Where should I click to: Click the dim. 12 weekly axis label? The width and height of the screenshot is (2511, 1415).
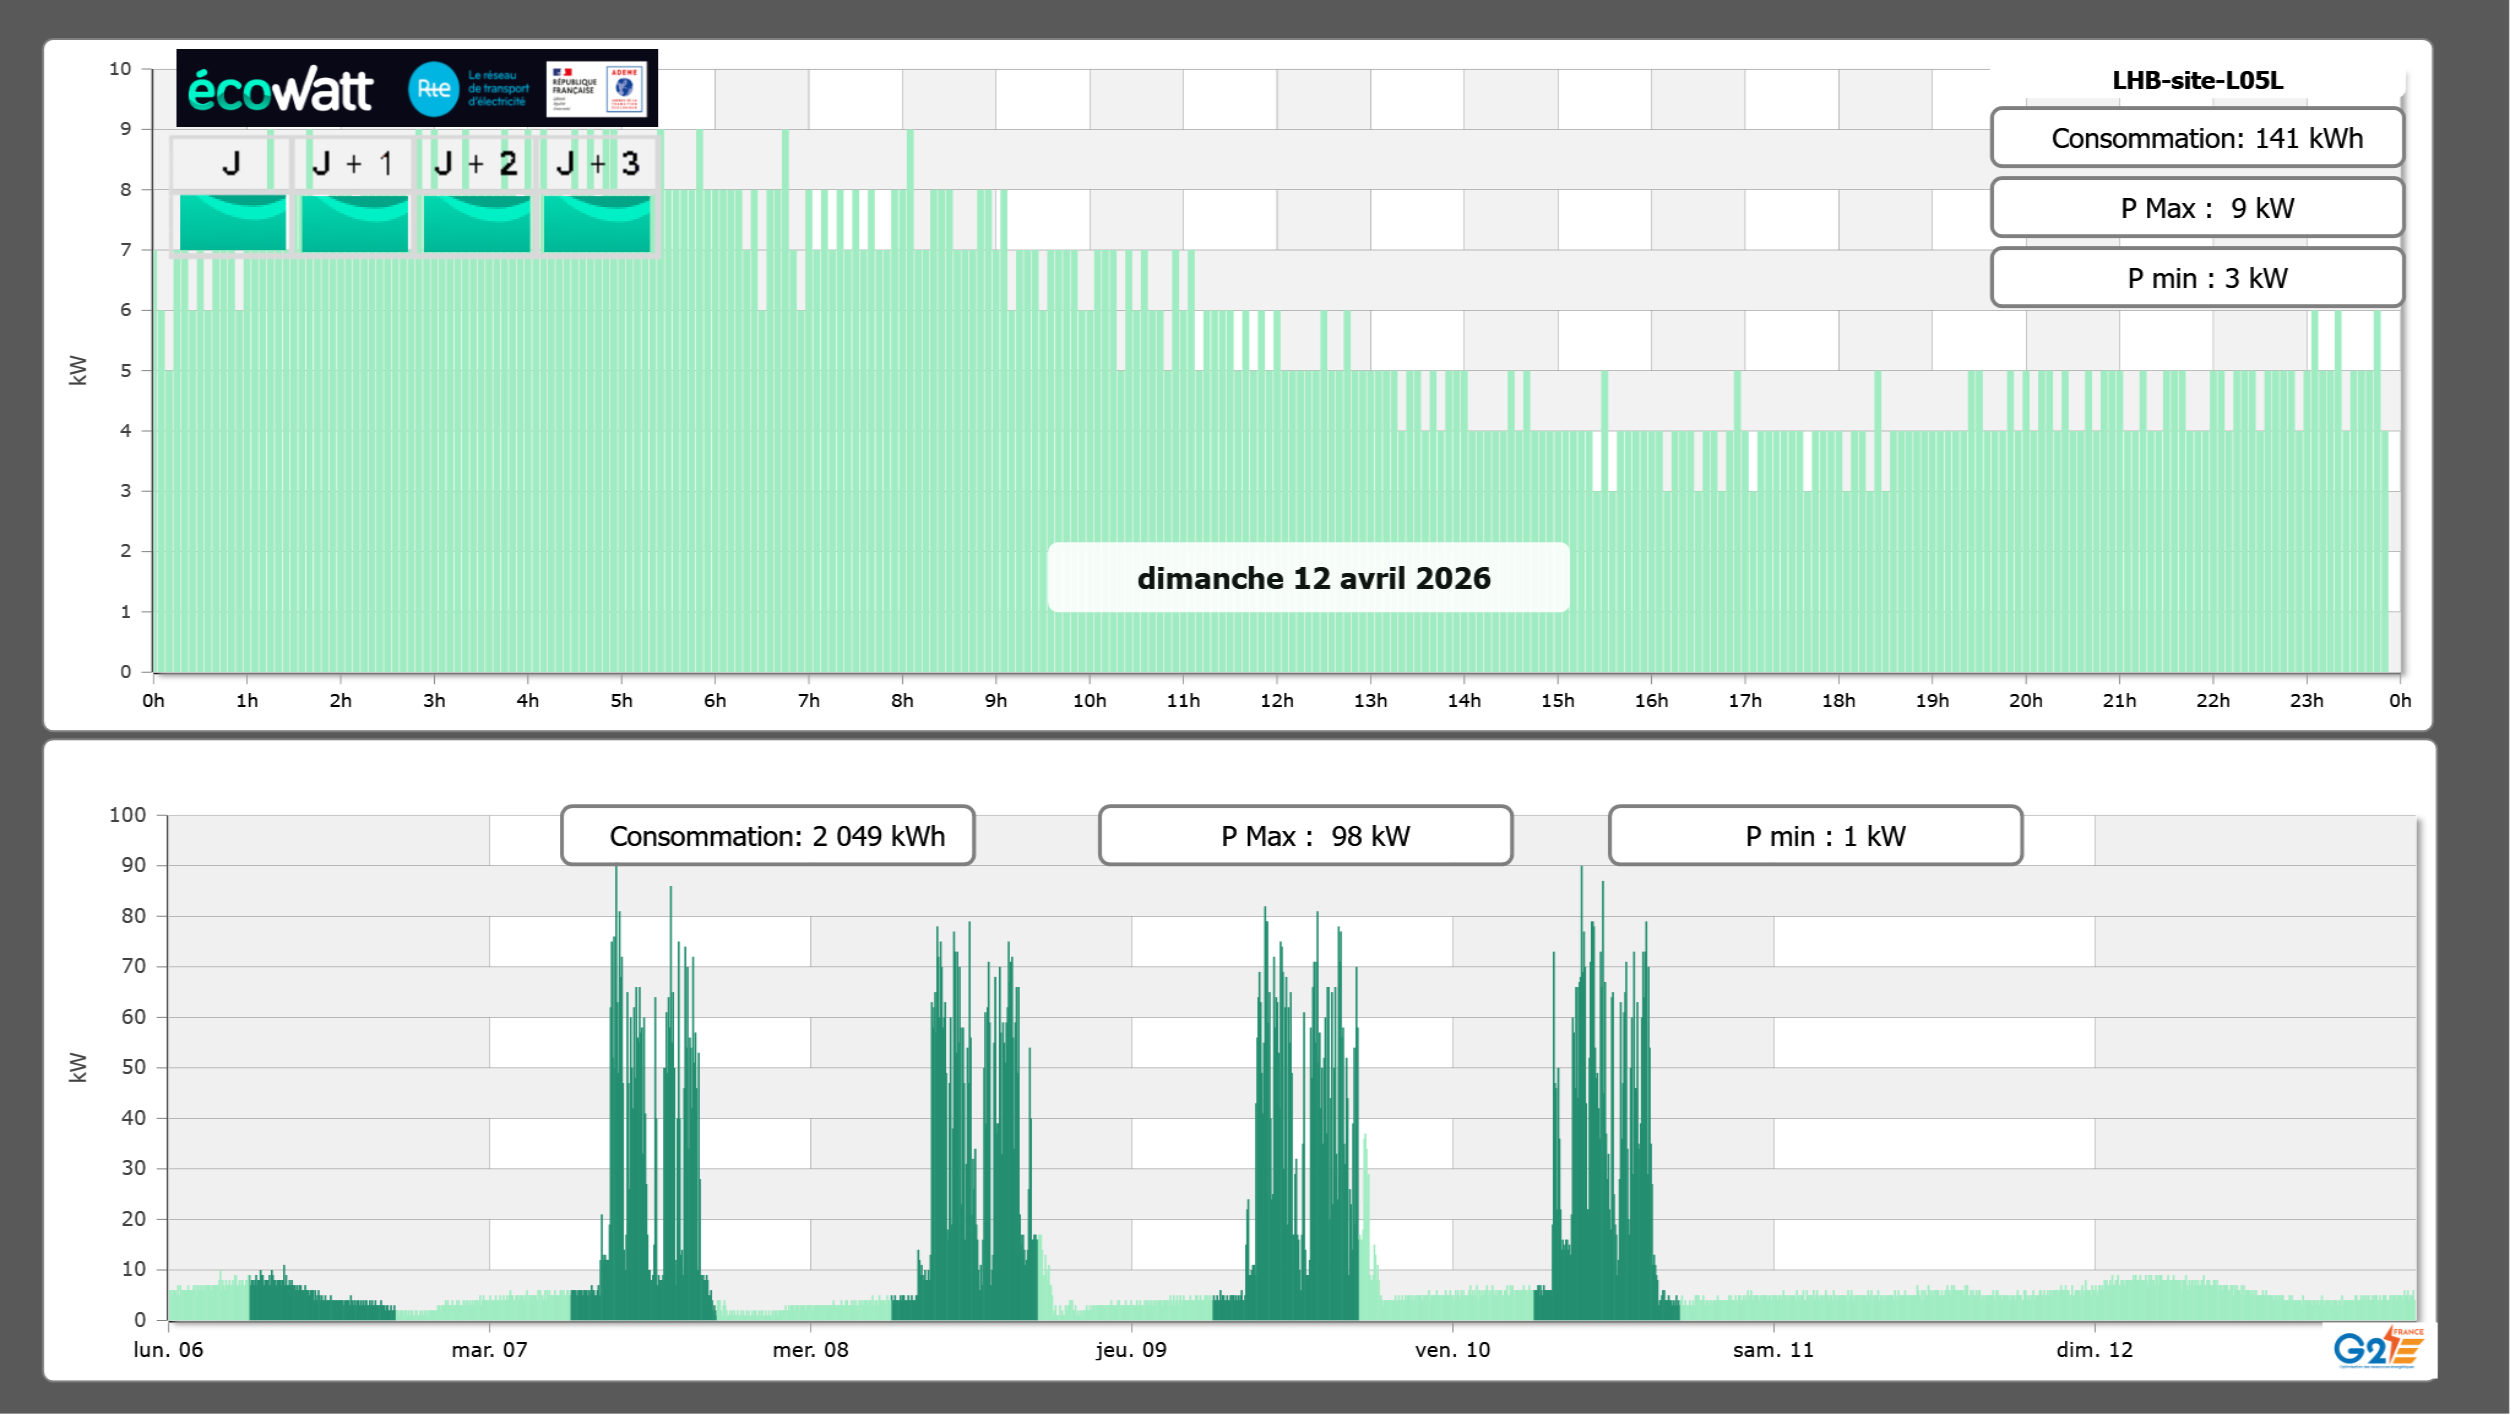pyautogui.click(x=2094, y=1350)
